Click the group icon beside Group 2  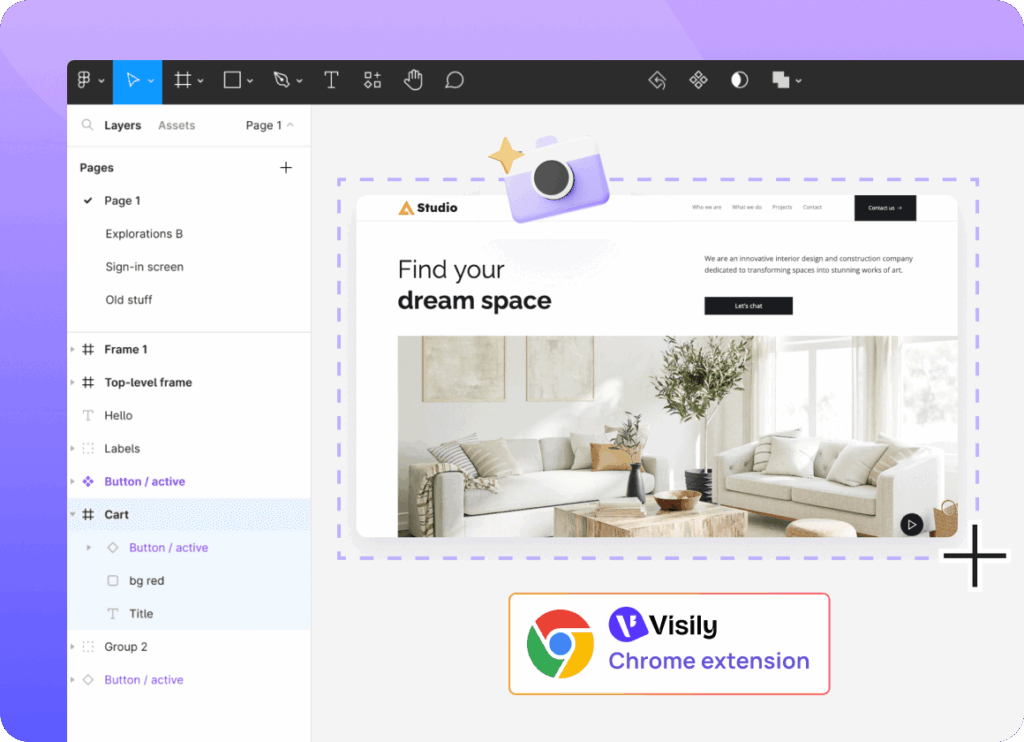[x=88, y=647]
